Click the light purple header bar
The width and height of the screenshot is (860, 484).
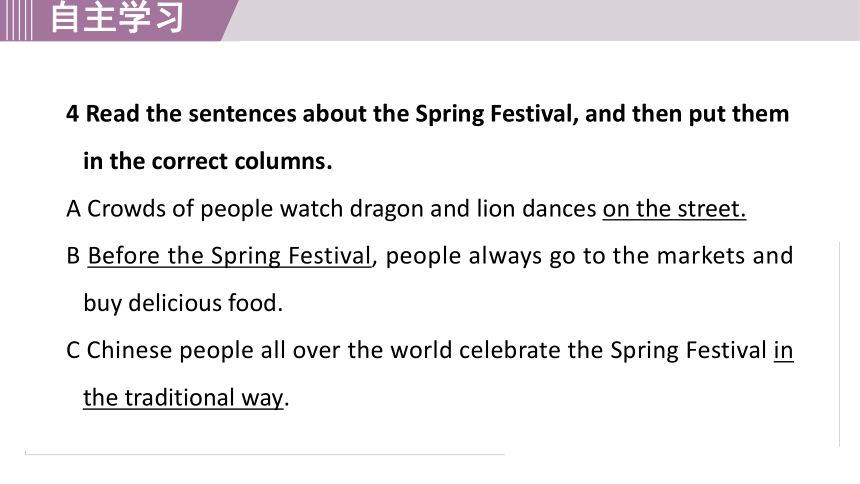pos(543,20)
